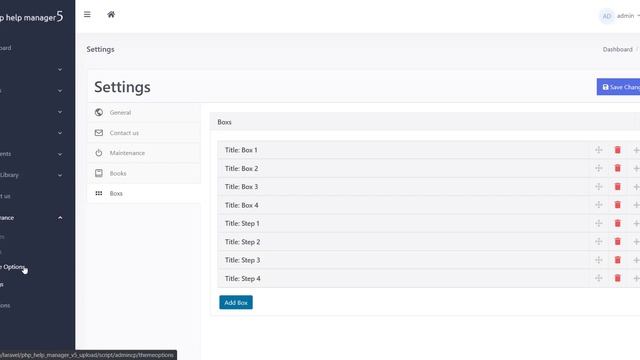Click the move handle for Step 4
The height and width of the screenshot is (360, 640).
pyautogui.click(x=599, y=278)
